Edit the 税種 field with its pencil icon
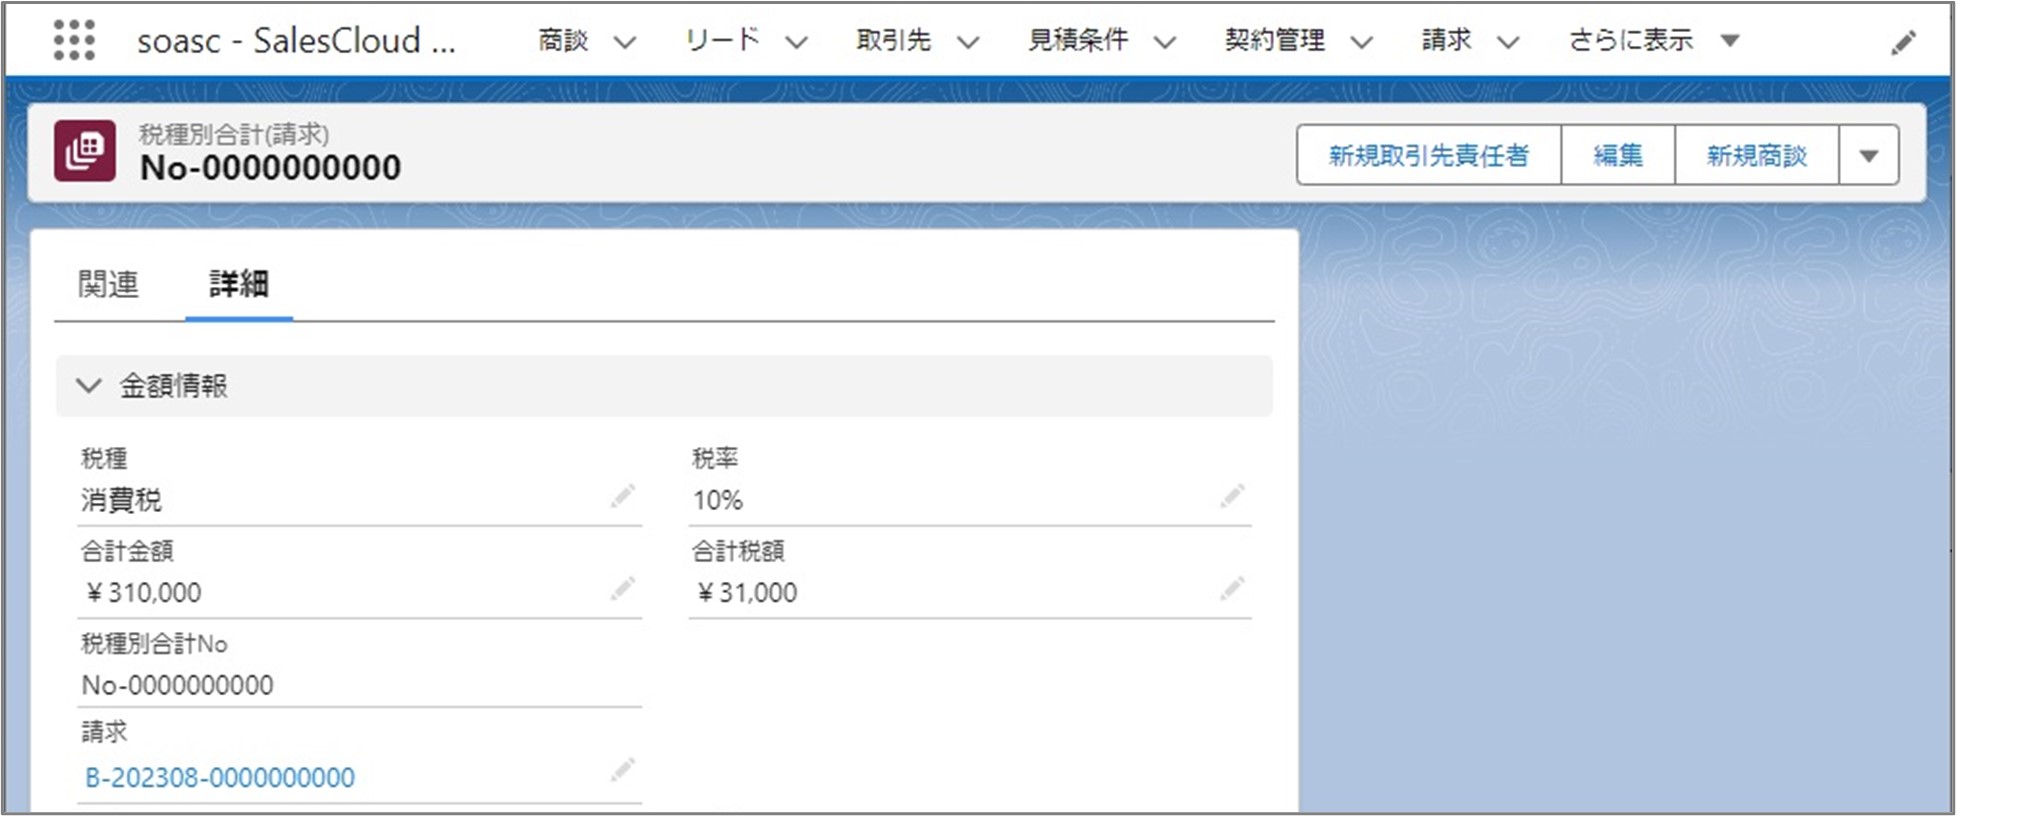This screenshot has height=821, width=2027. point(623,496)
